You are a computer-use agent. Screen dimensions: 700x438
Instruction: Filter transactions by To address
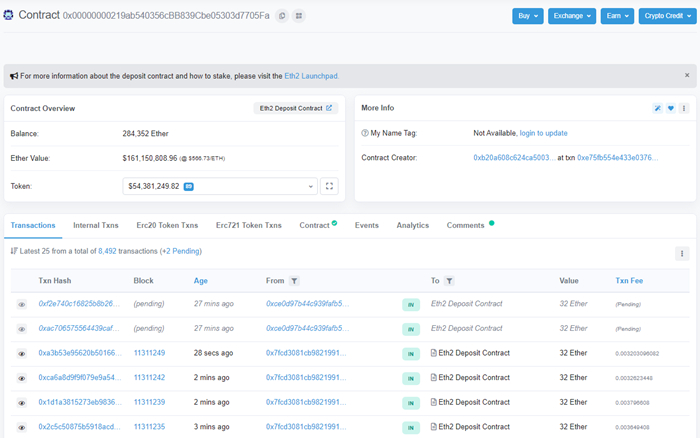(449, 281)
